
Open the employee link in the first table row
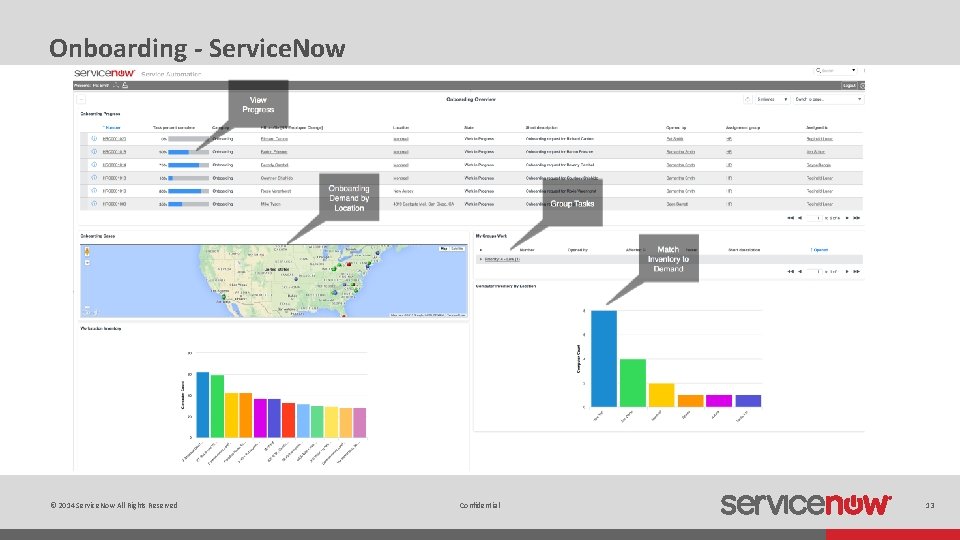coord(274,139)
